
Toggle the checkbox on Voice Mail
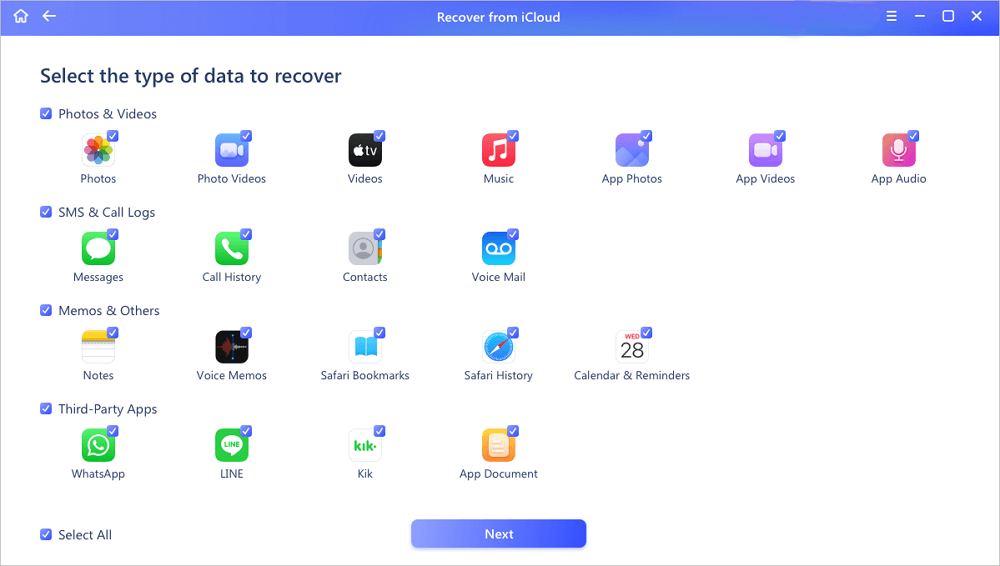click(x=513, y=234)
